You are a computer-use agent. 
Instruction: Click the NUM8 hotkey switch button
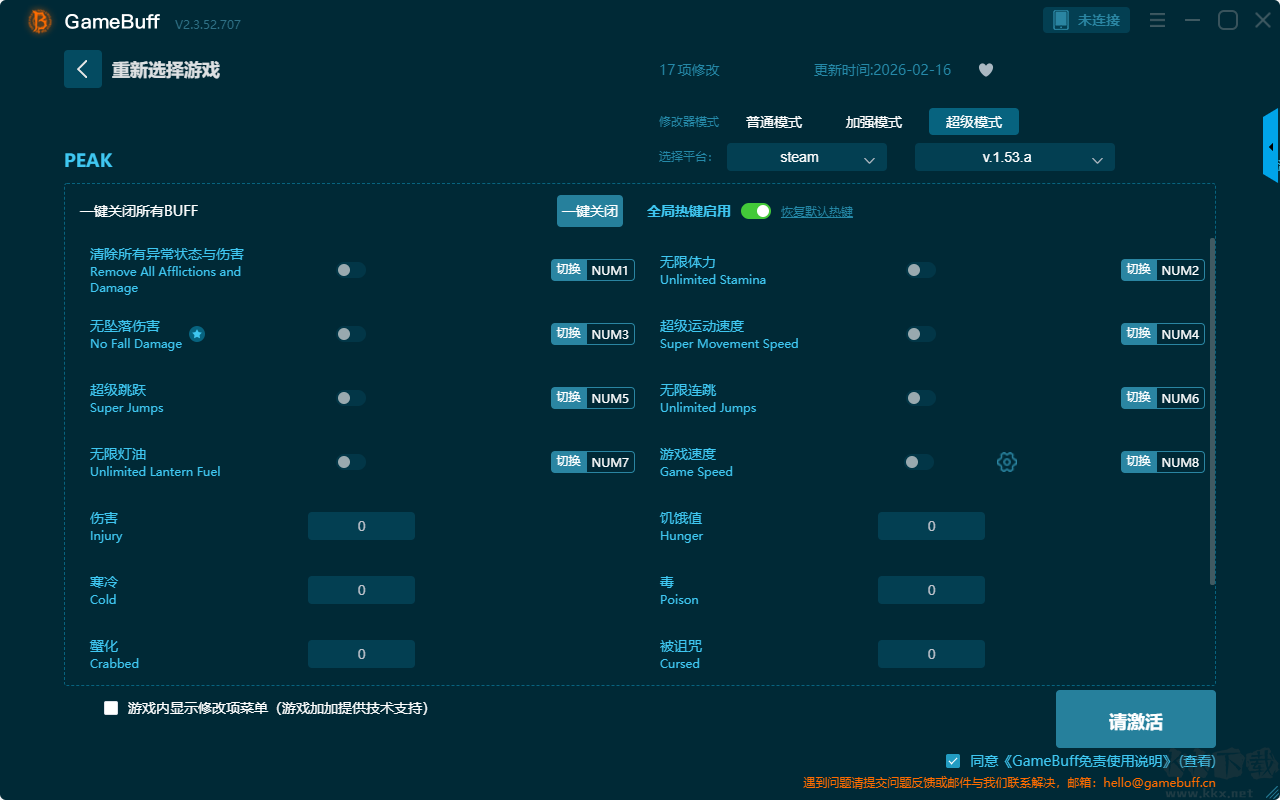click(x=1163, y=462)
